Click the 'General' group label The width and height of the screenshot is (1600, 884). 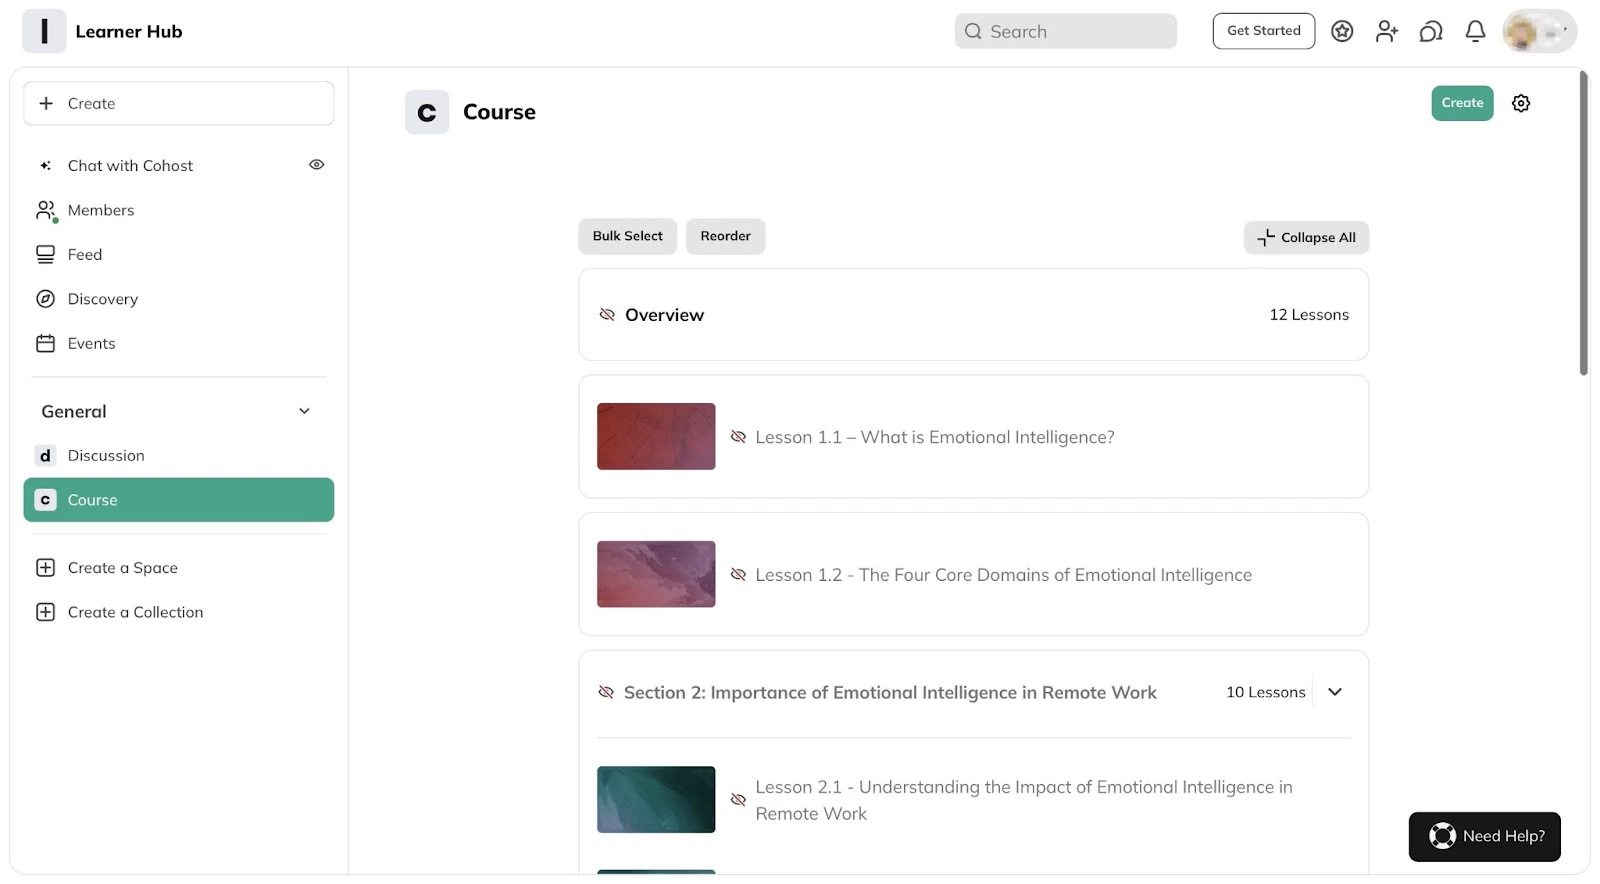74,411
